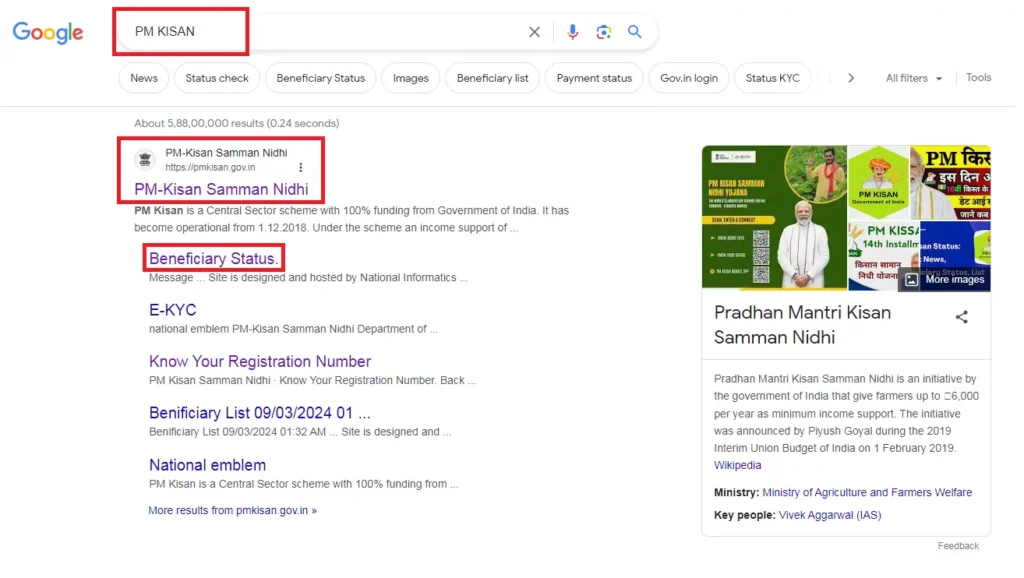The width and height of the screenshot is (1024, 578).
Task: Start voice search with microphone icon
Action: [x=572, y=32]
